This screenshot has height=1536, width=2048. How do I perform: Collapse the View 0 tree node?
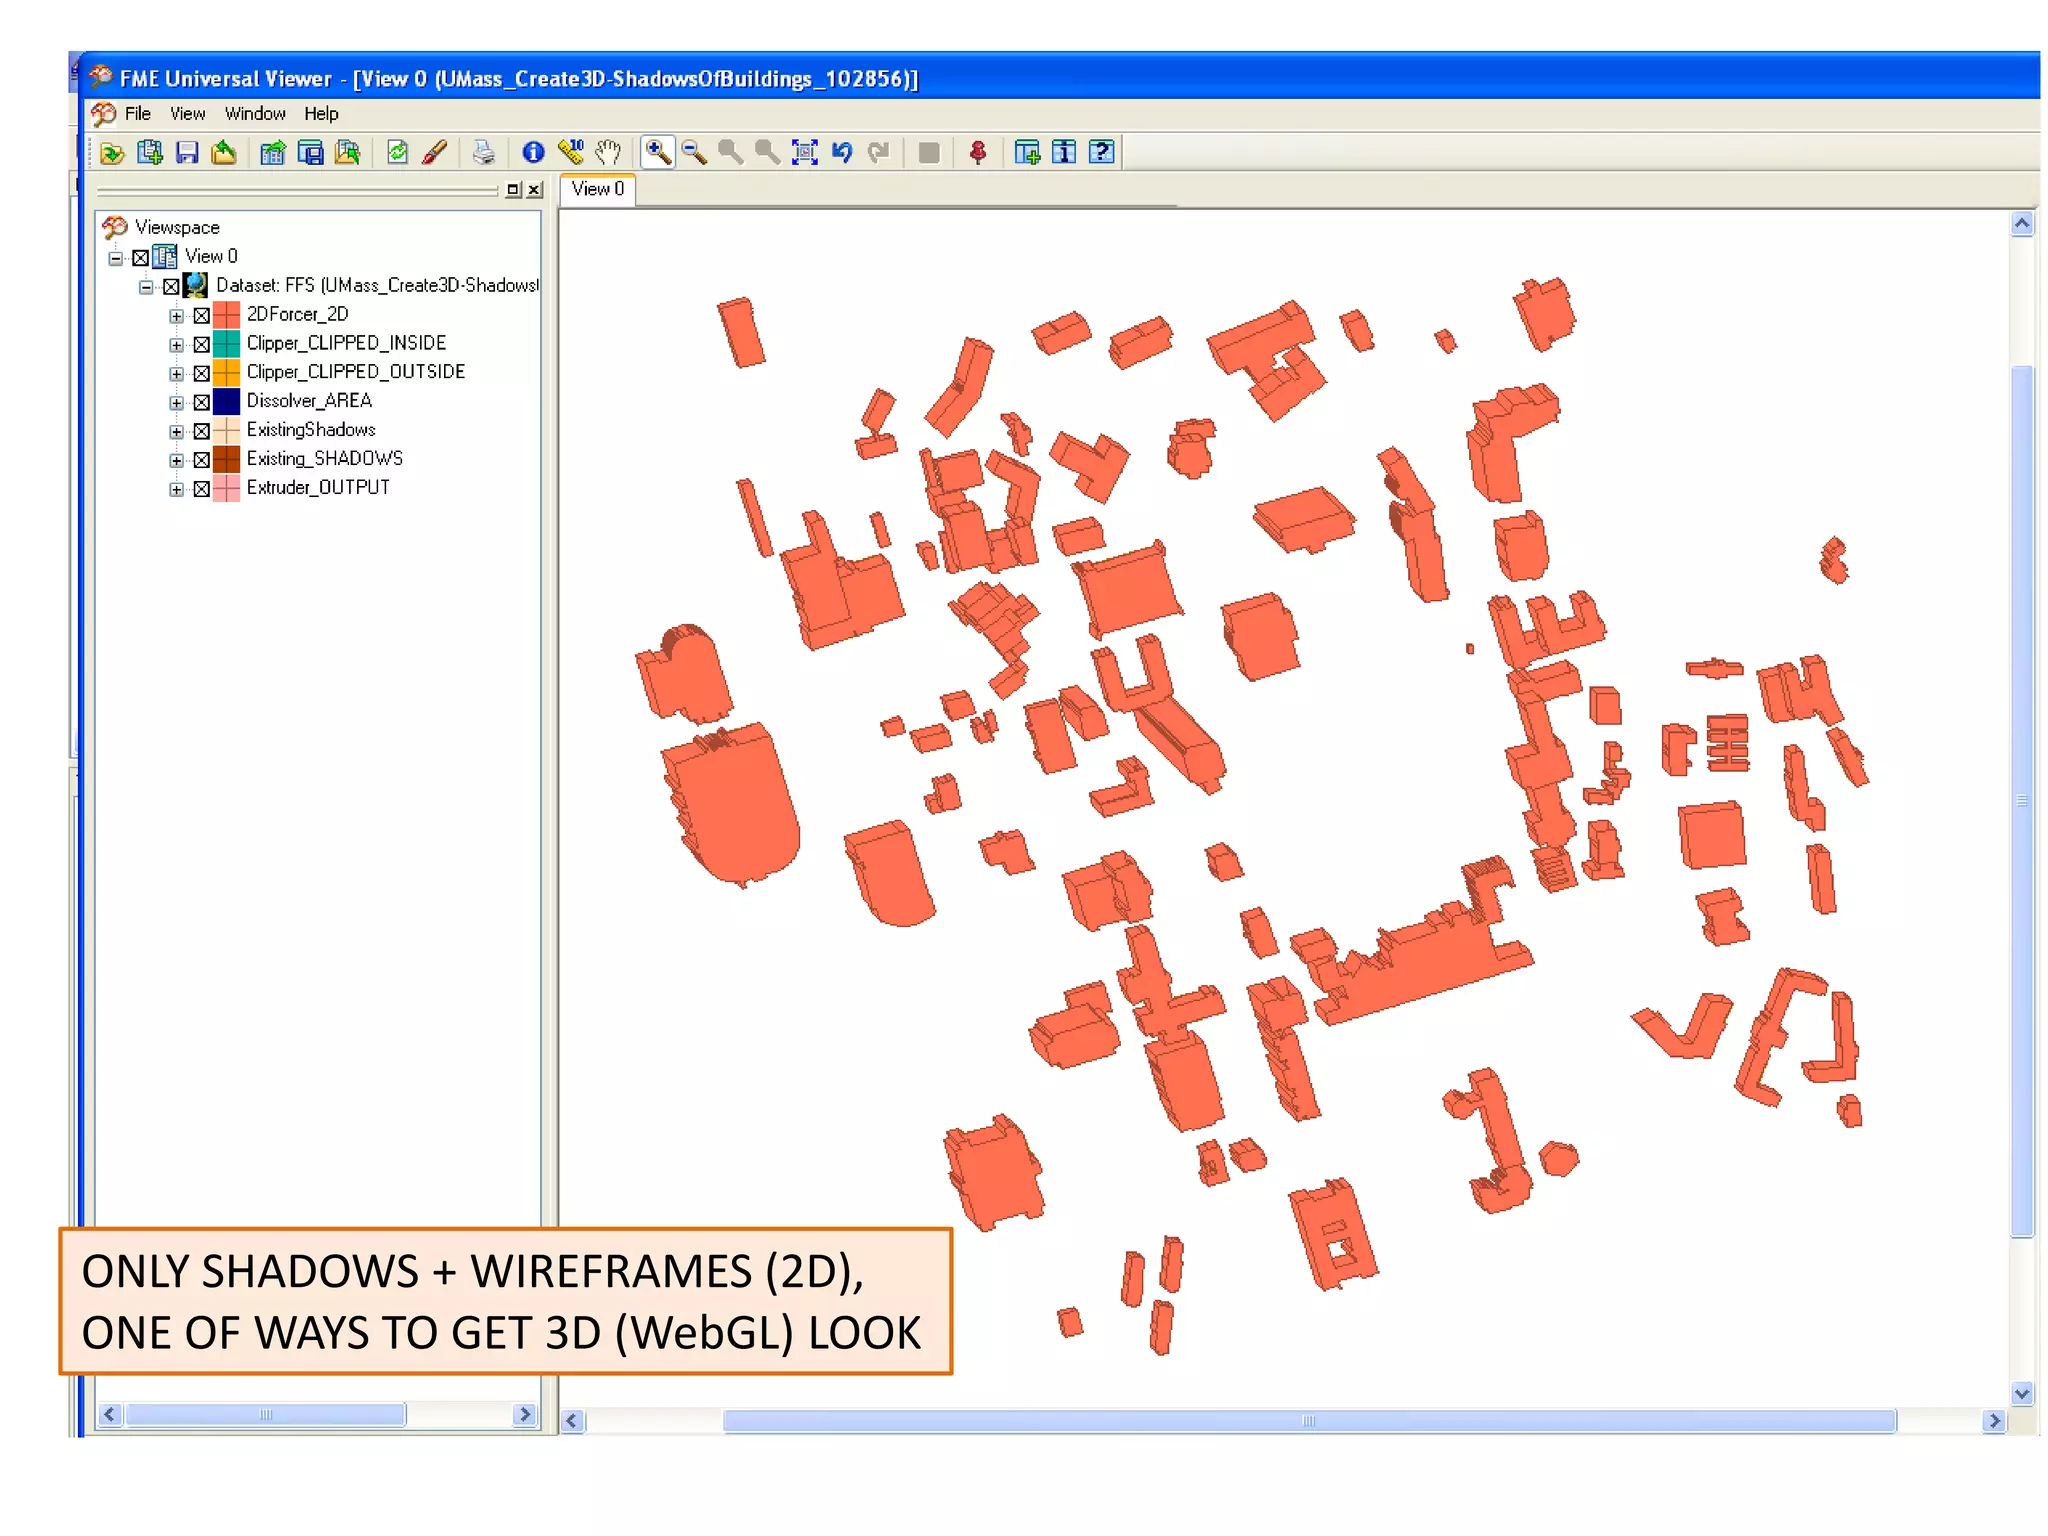(x=116, y=258)
